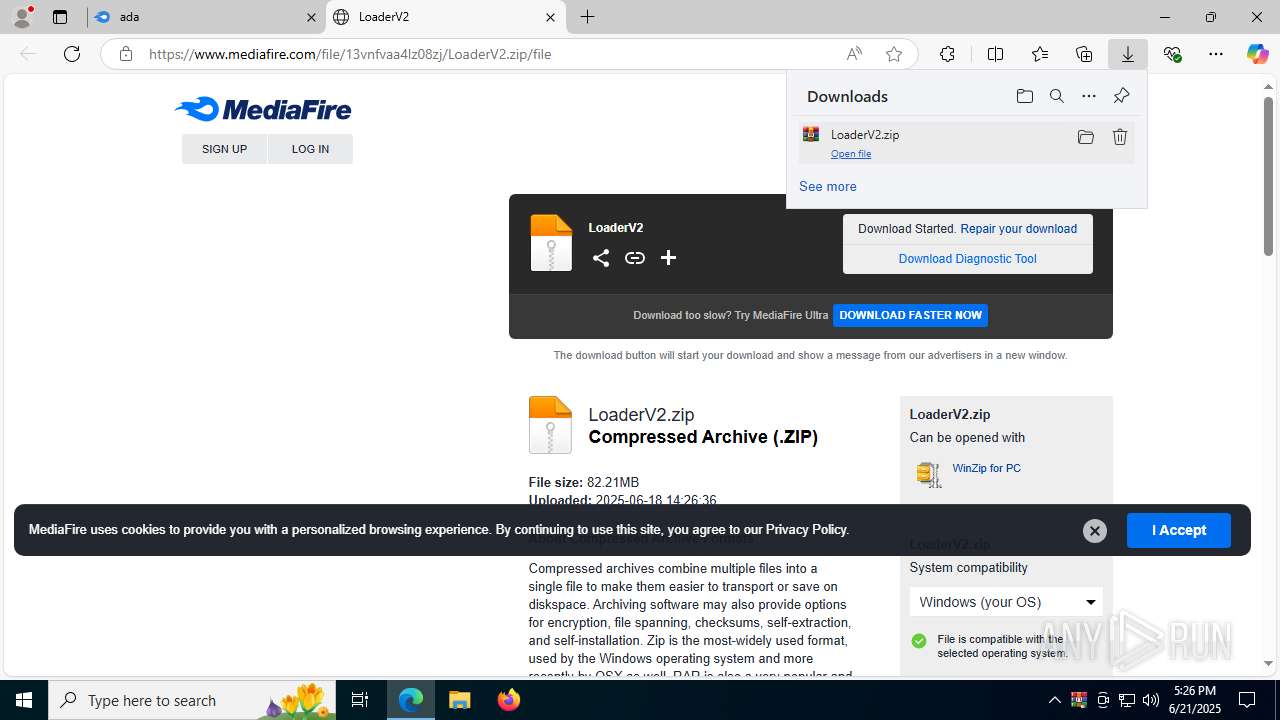
Task: Open downloads folder from Downloads panel header
Action: coord(1024,96)
